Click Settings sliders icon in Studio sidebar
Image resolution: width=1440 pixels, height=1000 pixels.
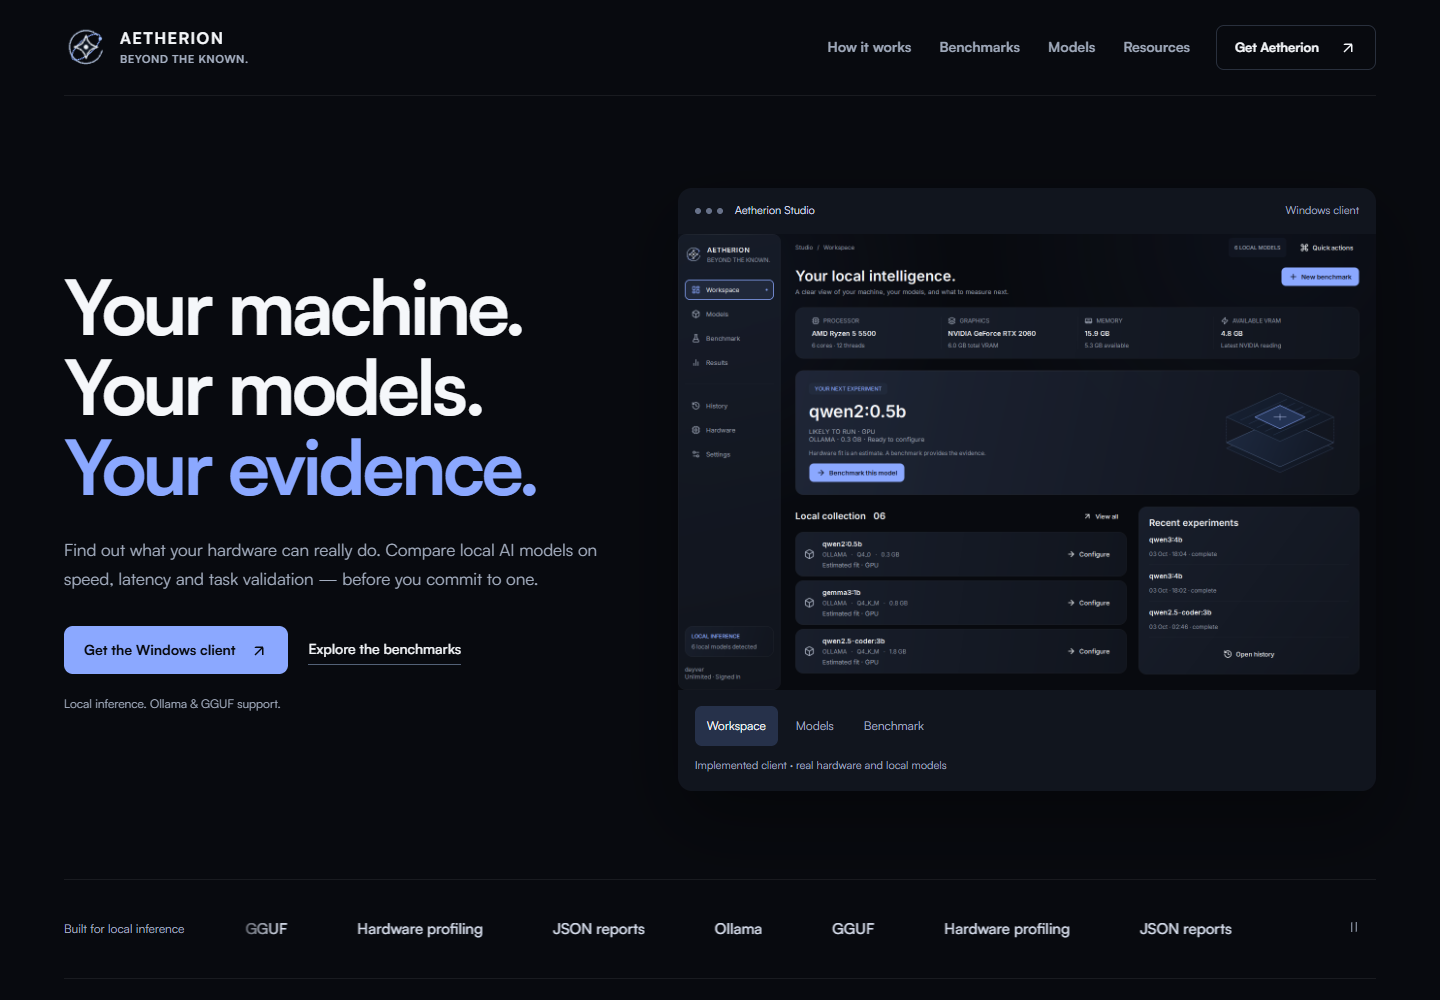pos(696,454)
